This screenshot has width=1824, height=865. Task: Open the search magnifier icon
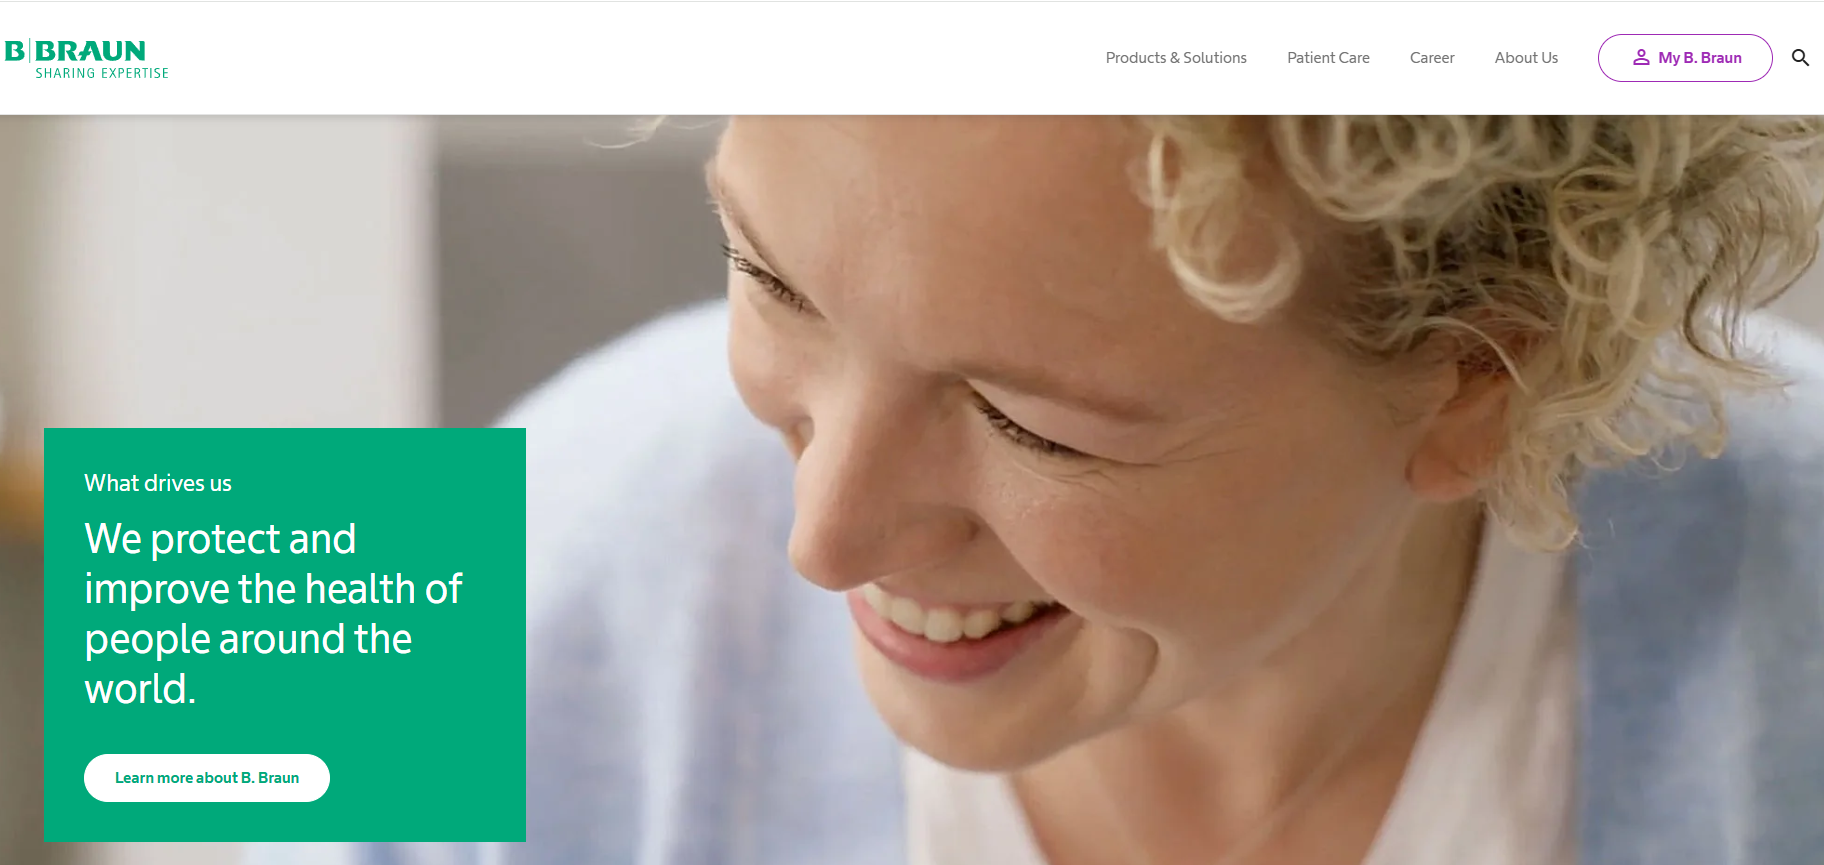(x=1800, y=58)
